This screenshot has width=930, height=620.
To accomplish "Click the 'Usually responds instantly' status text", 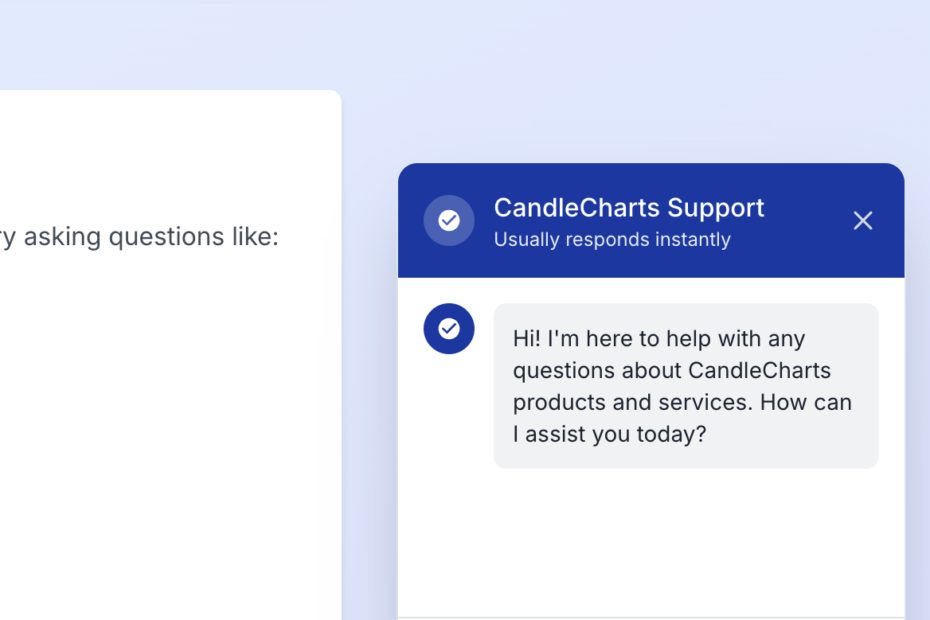I will click(612, 240).
